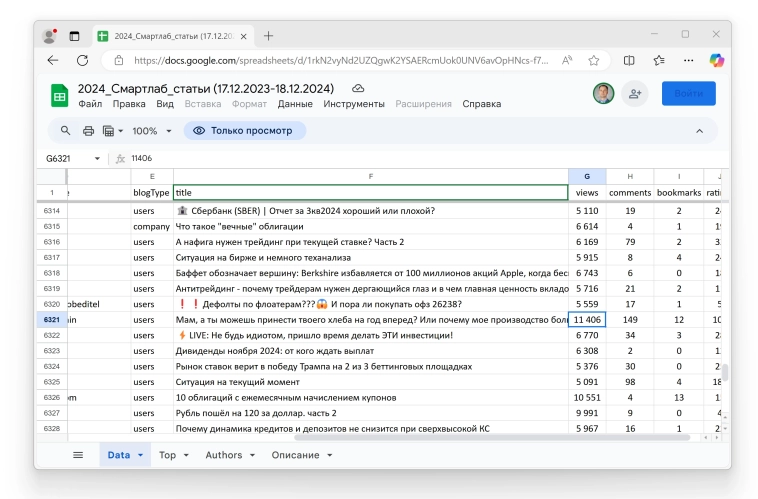Image resolution: width=758 pixels, height=499 pixels.
Task: Open the Вид menu
Action: tap(165, 104)
